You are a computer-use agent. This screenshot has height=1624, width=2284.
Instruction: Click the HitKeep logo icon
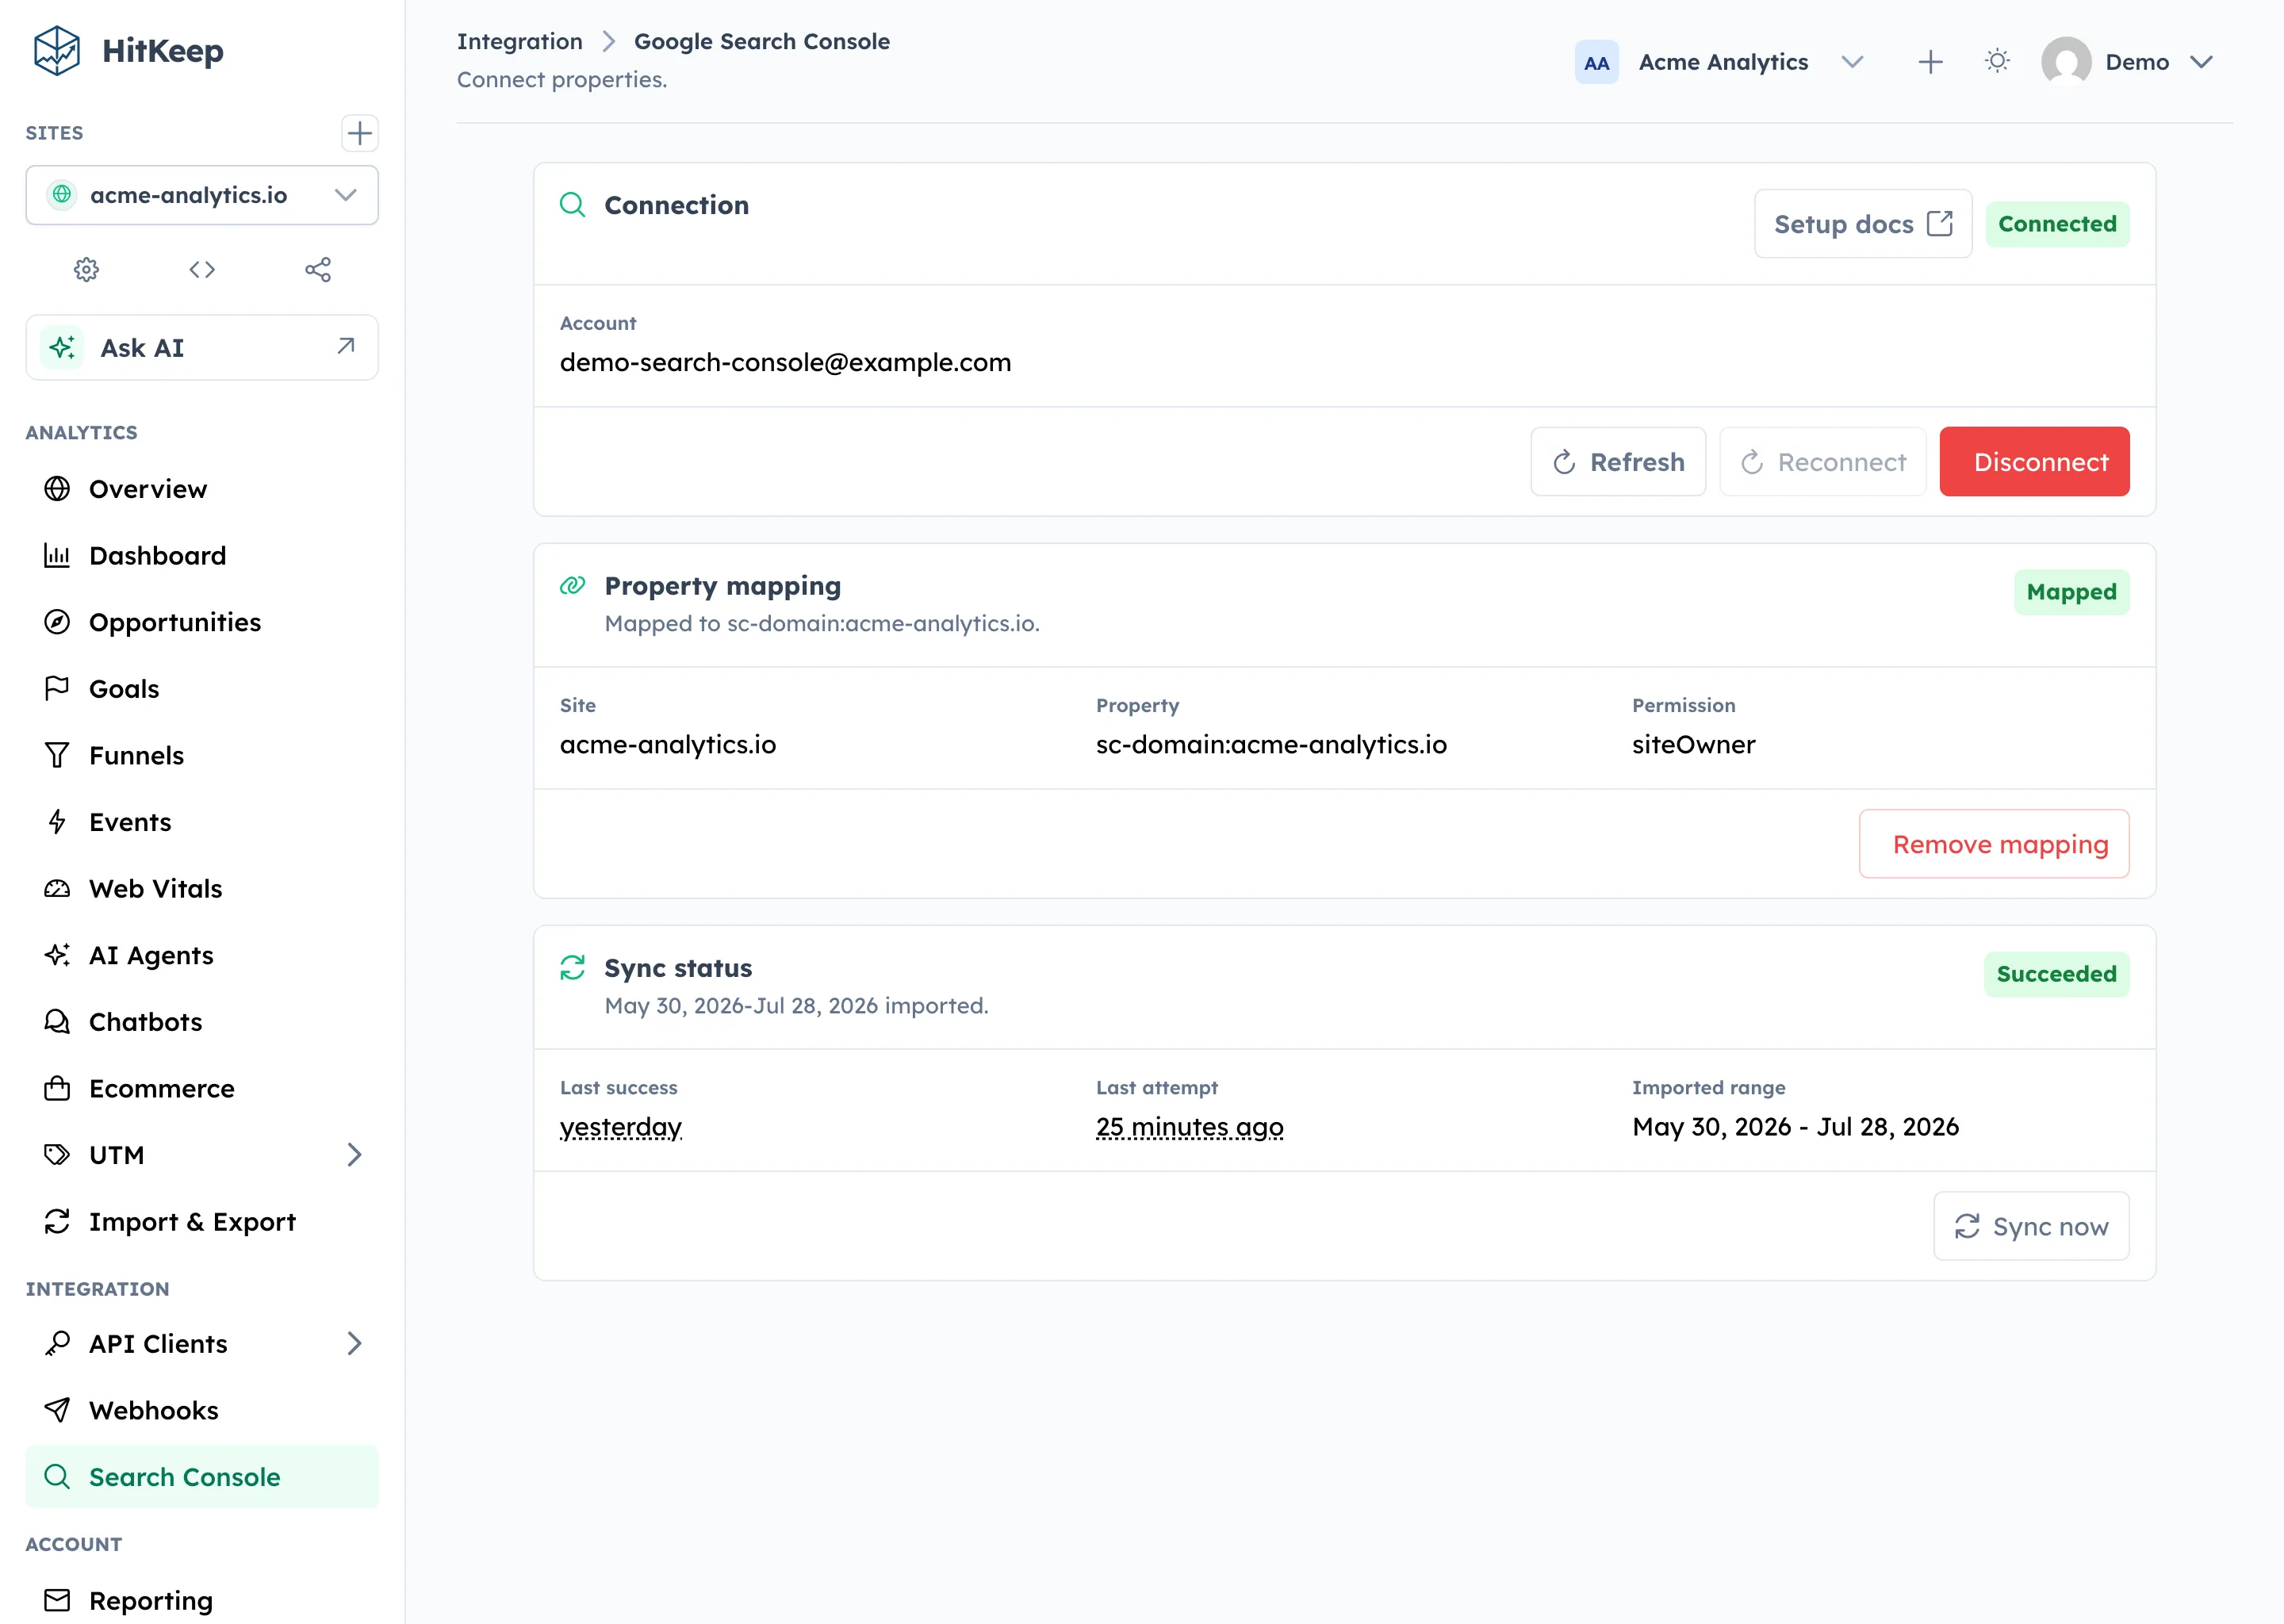pos(57,51)
